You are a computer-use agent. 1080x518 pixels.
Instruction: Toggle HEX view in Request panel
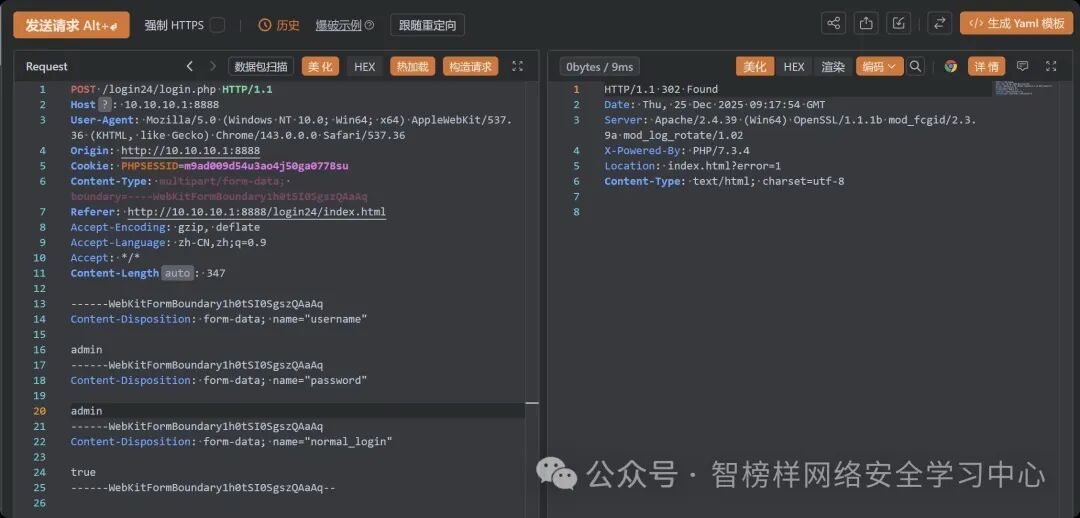pyautogui.click(x=364, y=66)
